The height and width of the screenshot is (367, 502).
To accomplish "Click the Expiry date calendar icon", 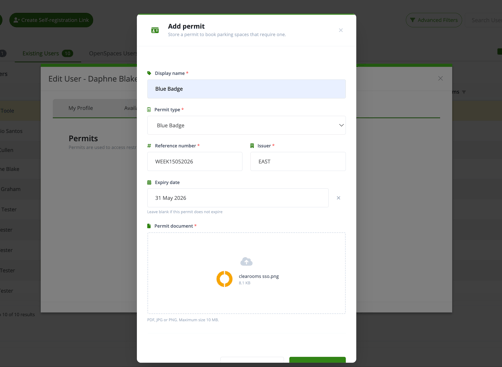I will click(149, 182).
